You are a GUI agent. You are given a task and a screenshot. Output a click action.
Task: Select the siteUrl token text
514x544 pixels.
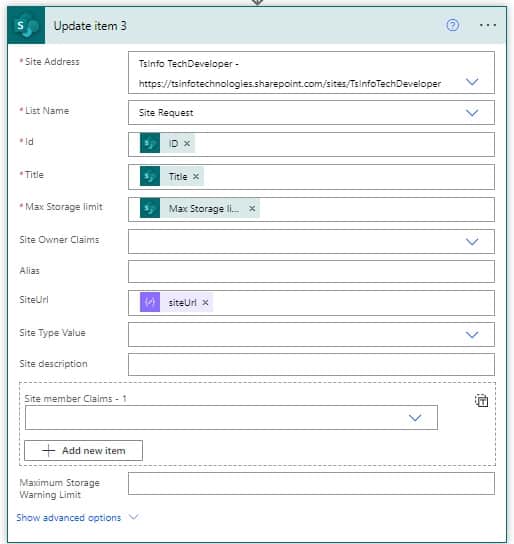pos(182,303)
